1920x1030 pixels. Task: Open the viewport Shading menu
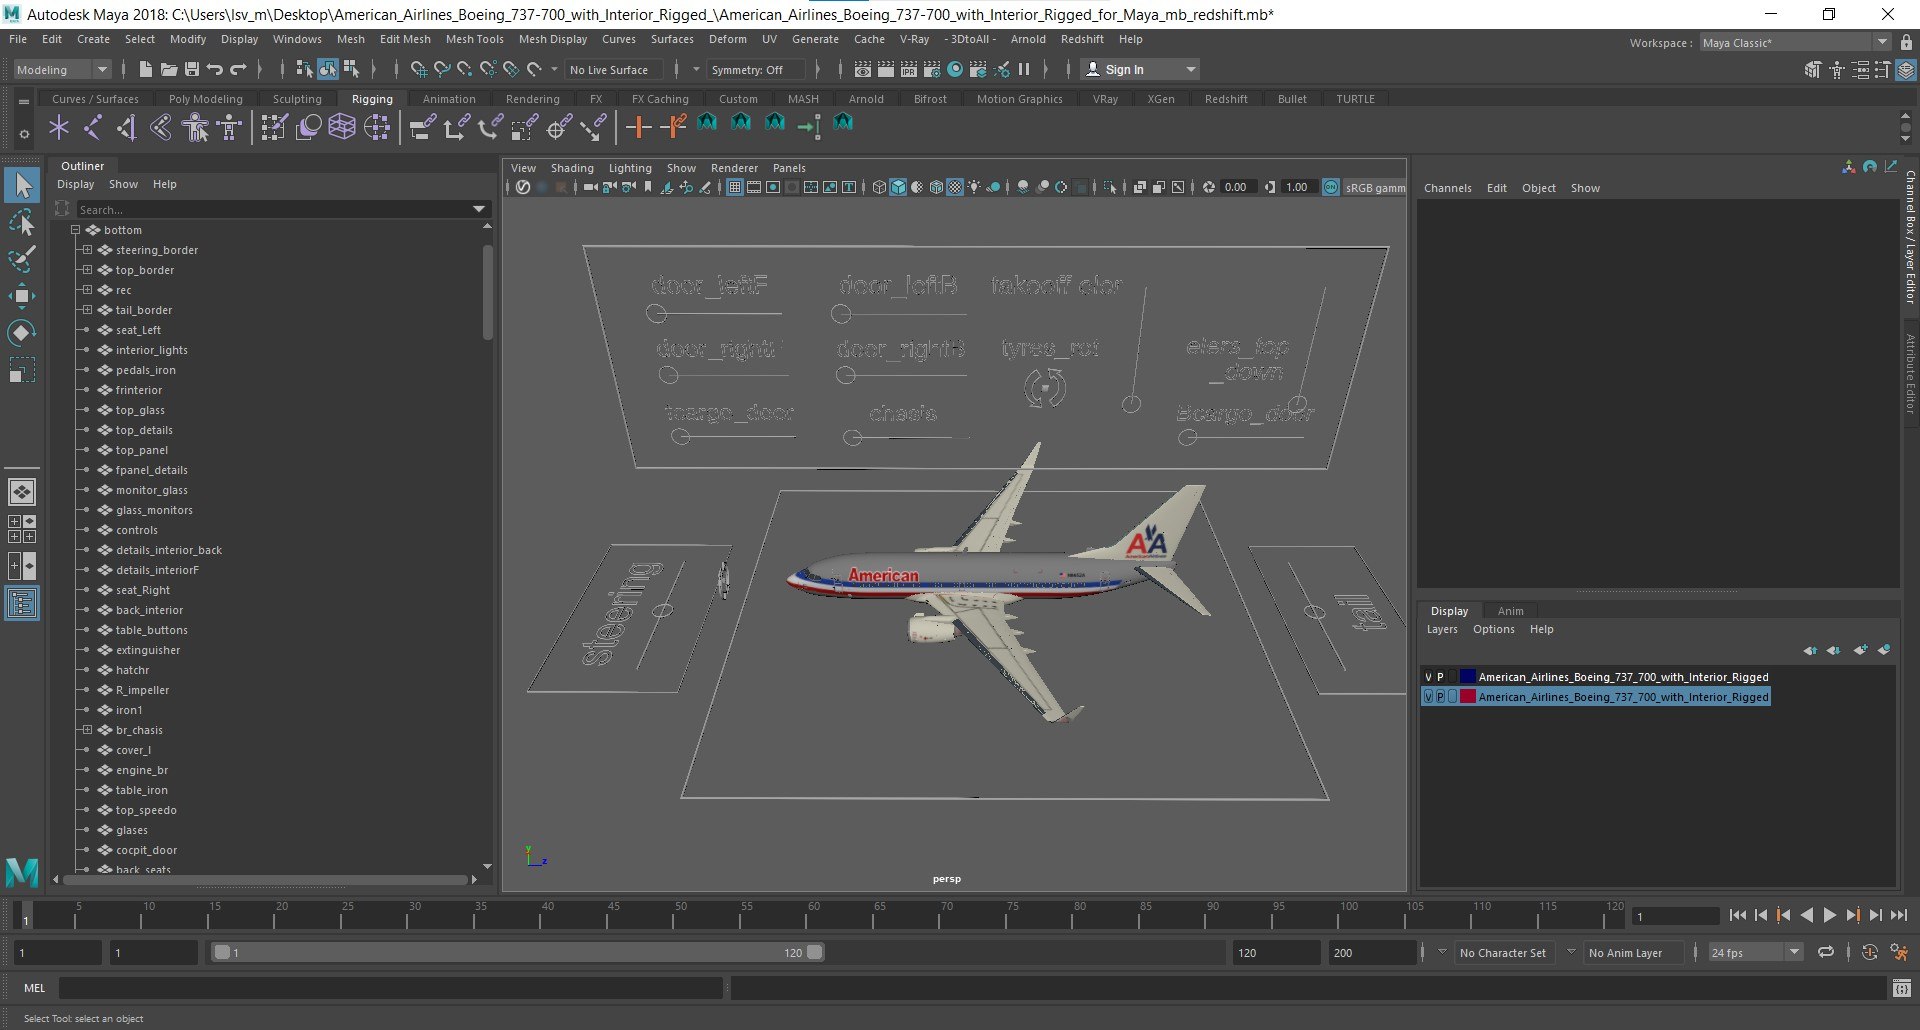(572, 168)
